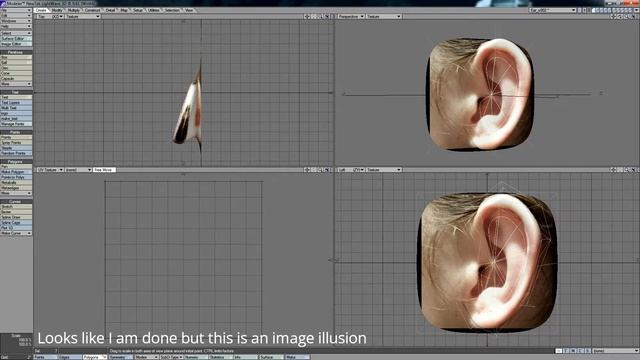This screenshot has height=360, width=640.
Task: Select the Spray Points tool
Action: (x=16, y=142)
